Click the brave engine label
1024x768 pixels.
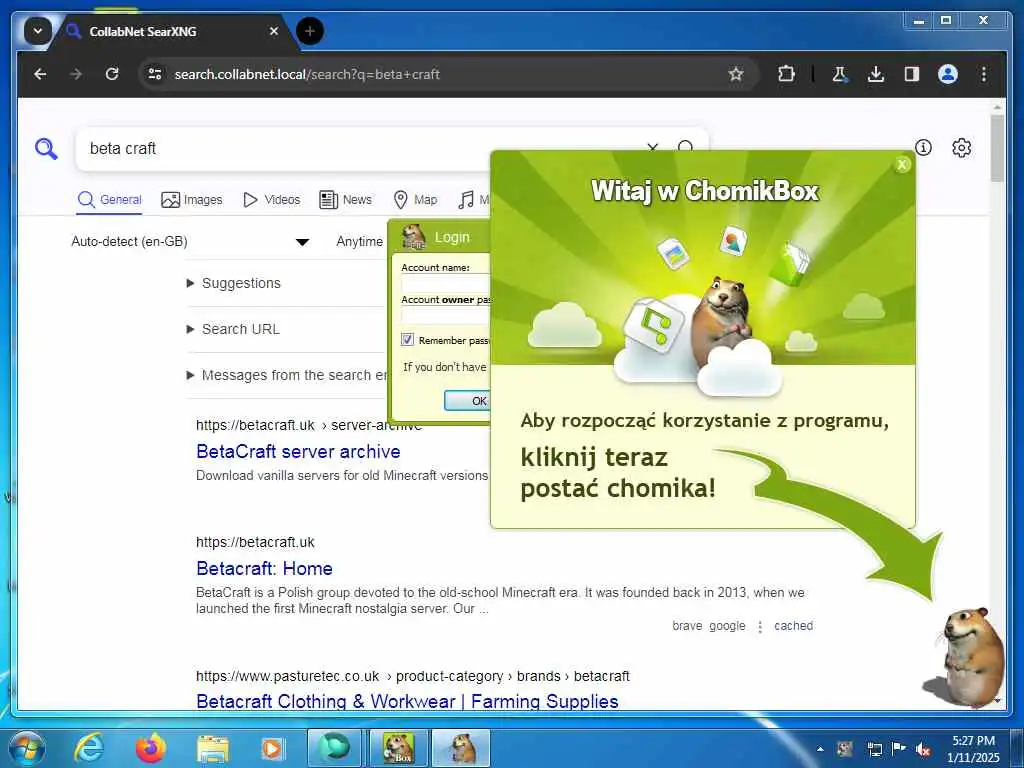[x=687, y=626]
